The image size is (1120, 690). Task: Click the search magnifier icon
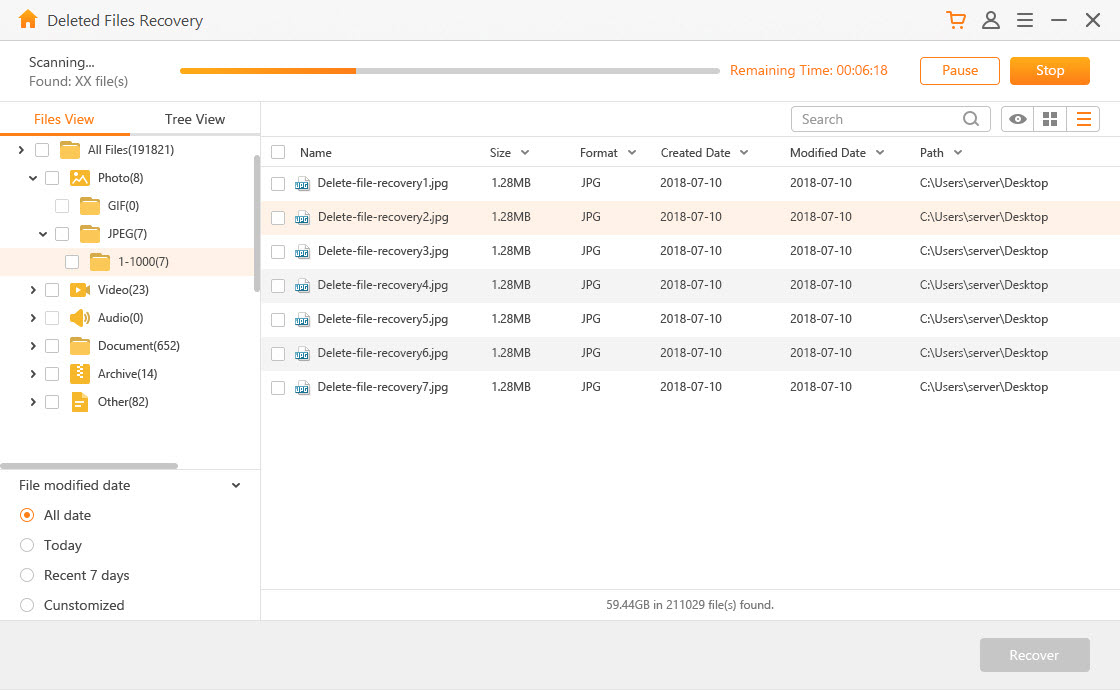[x=969, y=118]
